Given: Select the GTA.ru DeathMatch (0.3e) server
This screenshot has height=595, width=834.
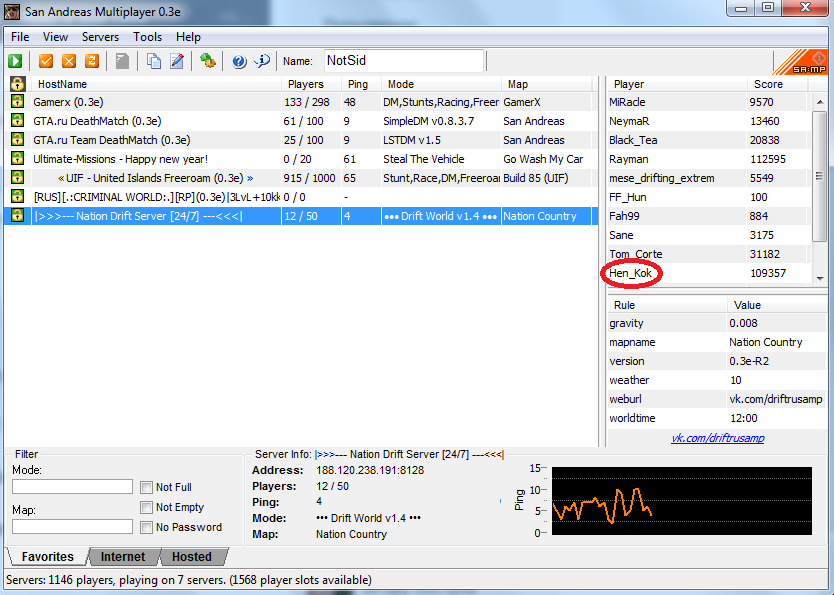Looking at the screenshot, I should pyautogui.click(x=301, y=121).
